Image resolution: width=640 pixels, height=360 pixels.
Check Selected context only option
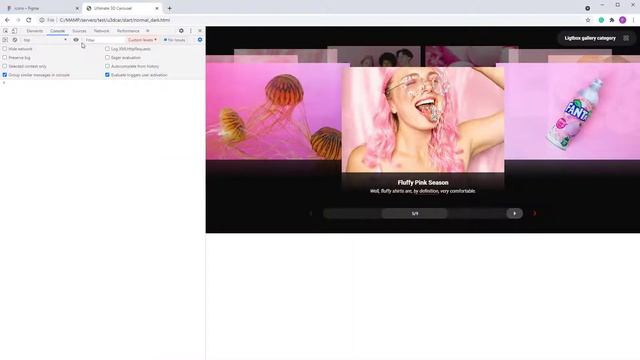coord(5,66)
